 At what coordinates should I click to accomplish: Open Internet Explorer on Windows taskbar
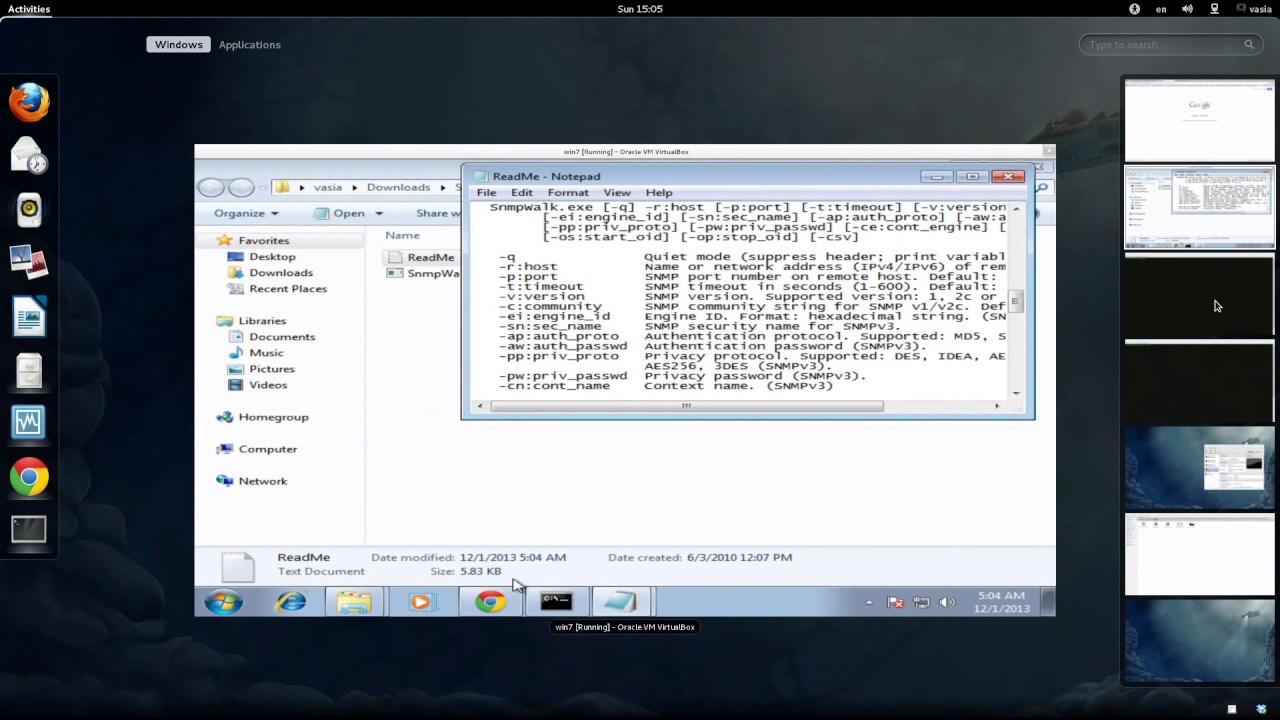coord(291,602)
